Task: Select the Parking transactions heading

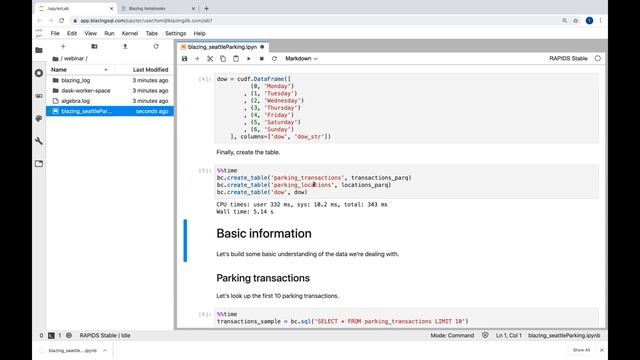Action: click(263, 278)
